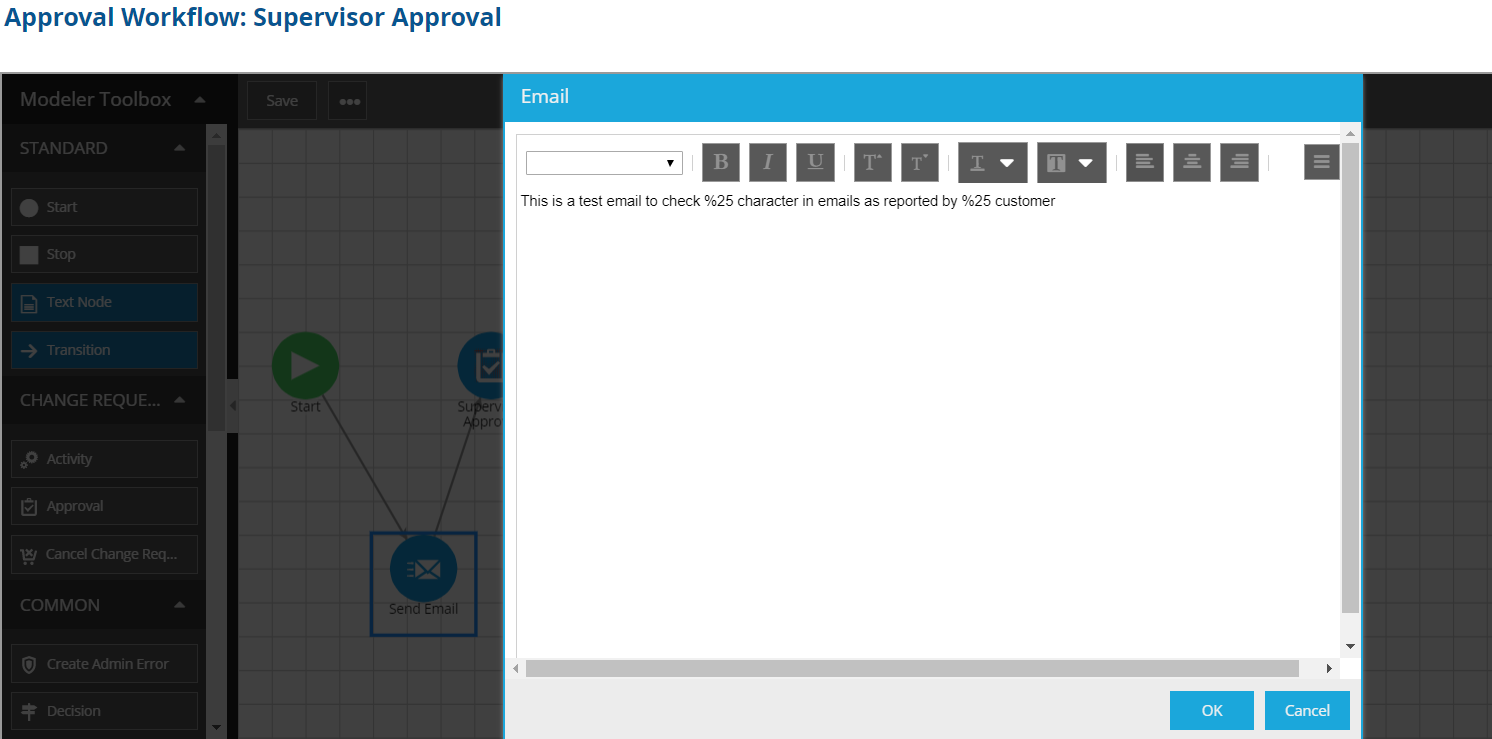This screenshot has height=739, width=1492.
Task: Collapse the COMMON toolbox section
Action: (179, 605)
